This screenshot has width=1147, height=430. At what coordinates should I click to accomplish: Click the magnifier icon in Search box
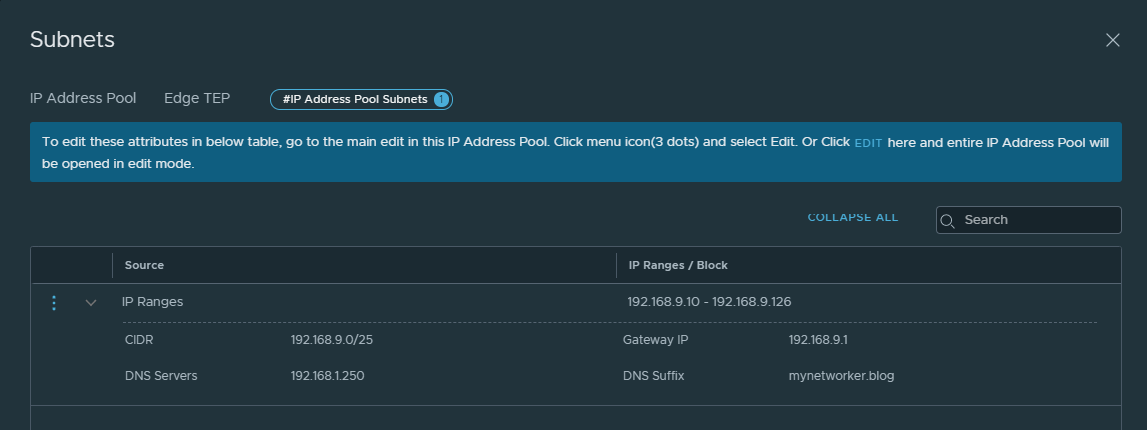click(x=949, y=220)
